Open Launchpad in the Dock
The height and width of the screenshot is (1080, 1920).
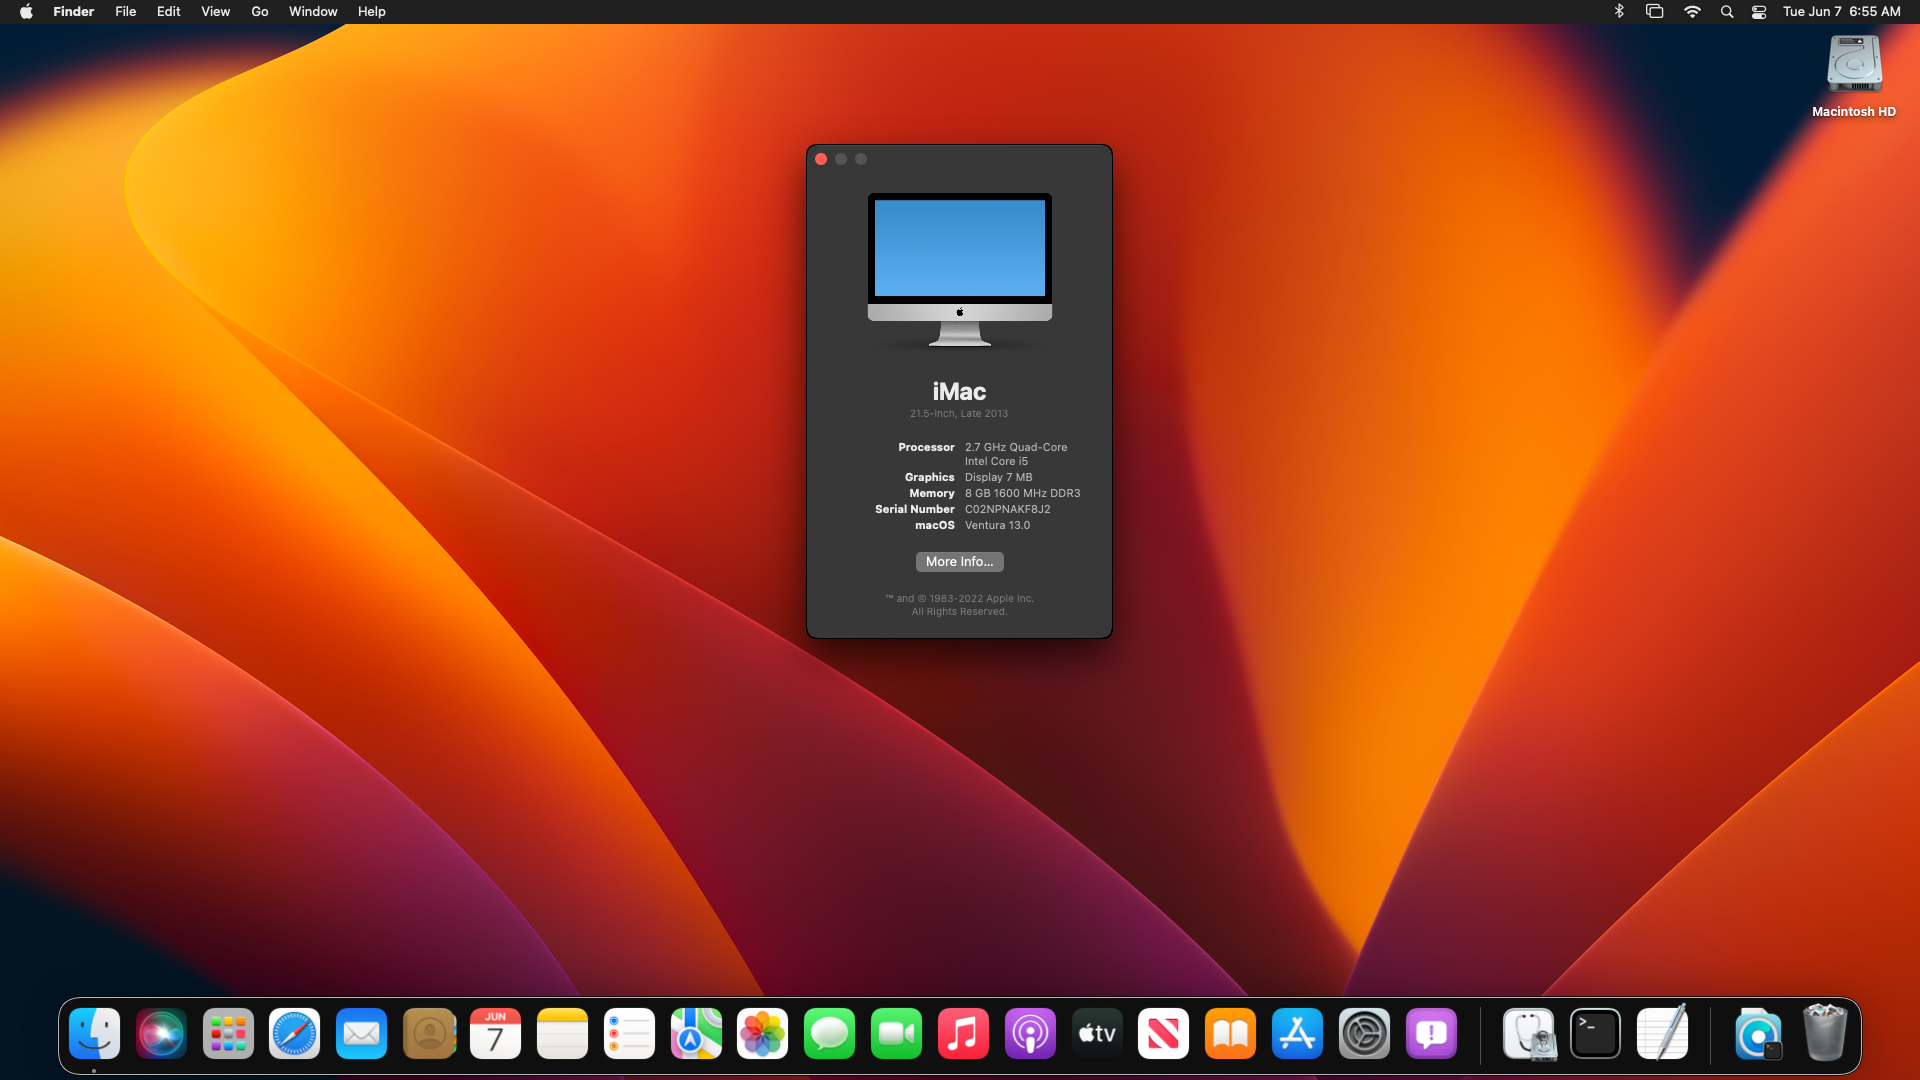pos(228,1034)
